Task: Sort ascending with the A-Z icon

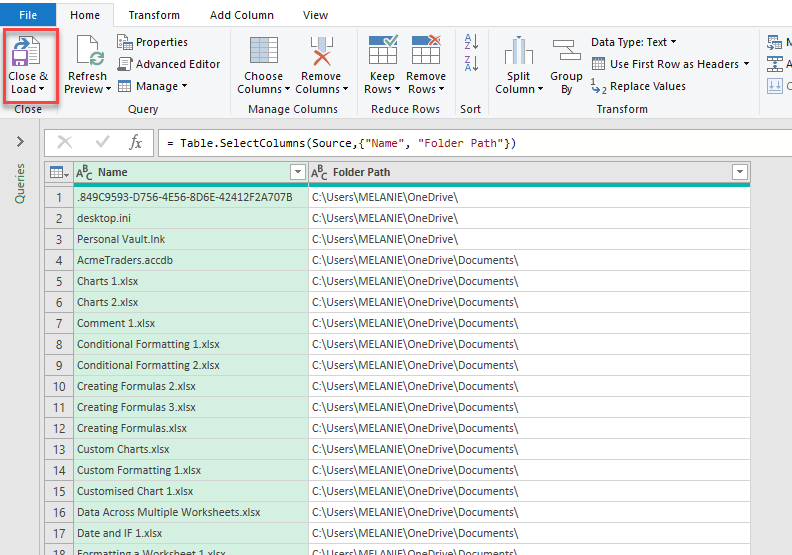Action: (470, 42)
